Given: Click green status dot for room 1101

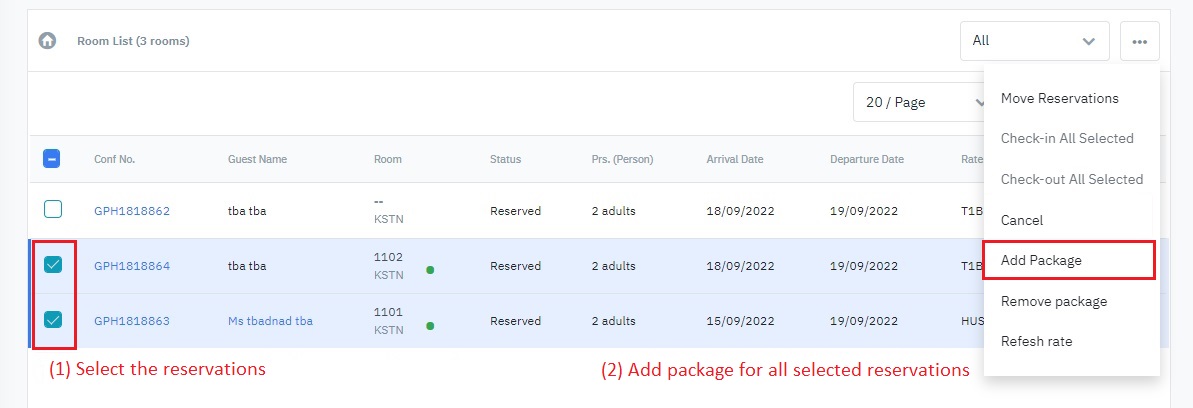Looking at the screenshot, I should [x=430, y=325].
